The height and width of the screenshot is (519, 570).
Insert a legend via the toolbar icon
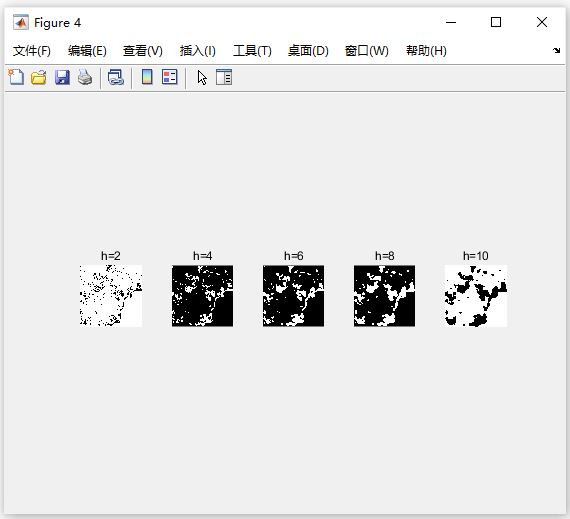[169, 77]
